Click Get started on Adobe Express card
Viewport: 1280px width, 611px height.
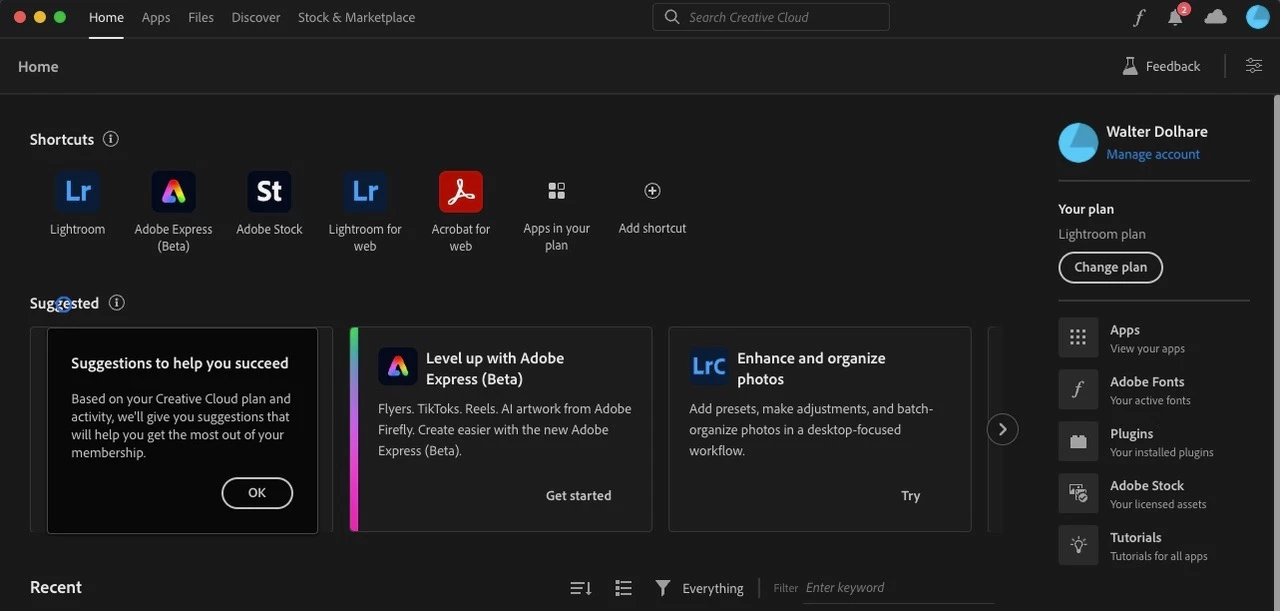click(x=578, y=495)
